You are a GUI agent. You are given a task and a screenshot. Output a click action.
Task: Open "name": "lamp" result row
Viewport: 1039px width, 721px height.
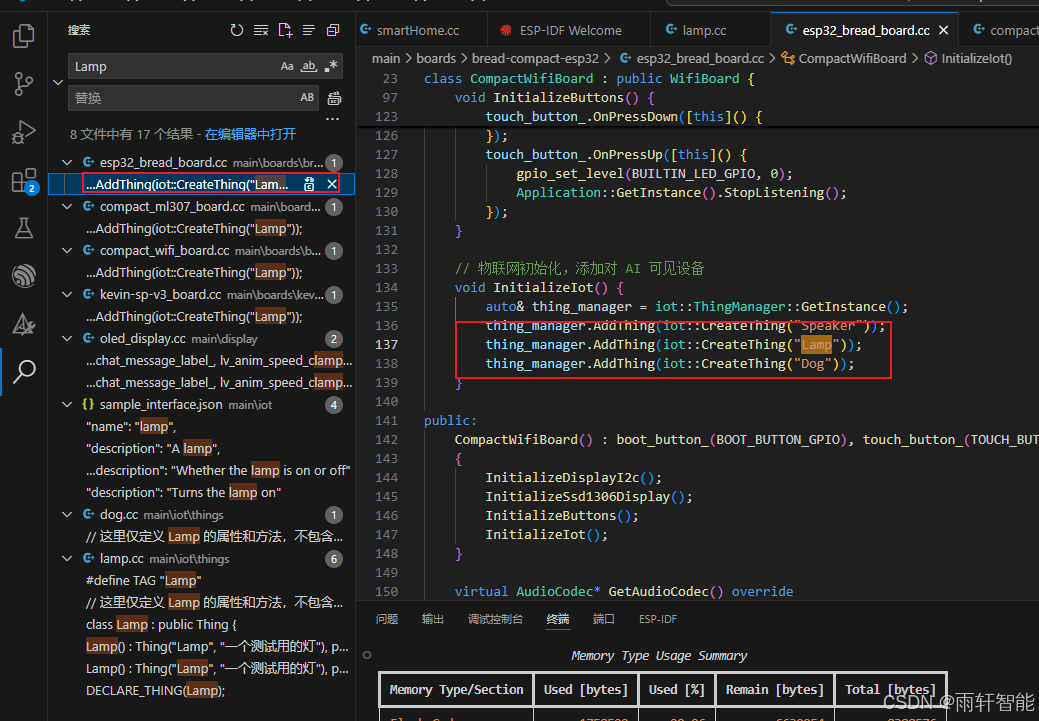pos(131,427)
